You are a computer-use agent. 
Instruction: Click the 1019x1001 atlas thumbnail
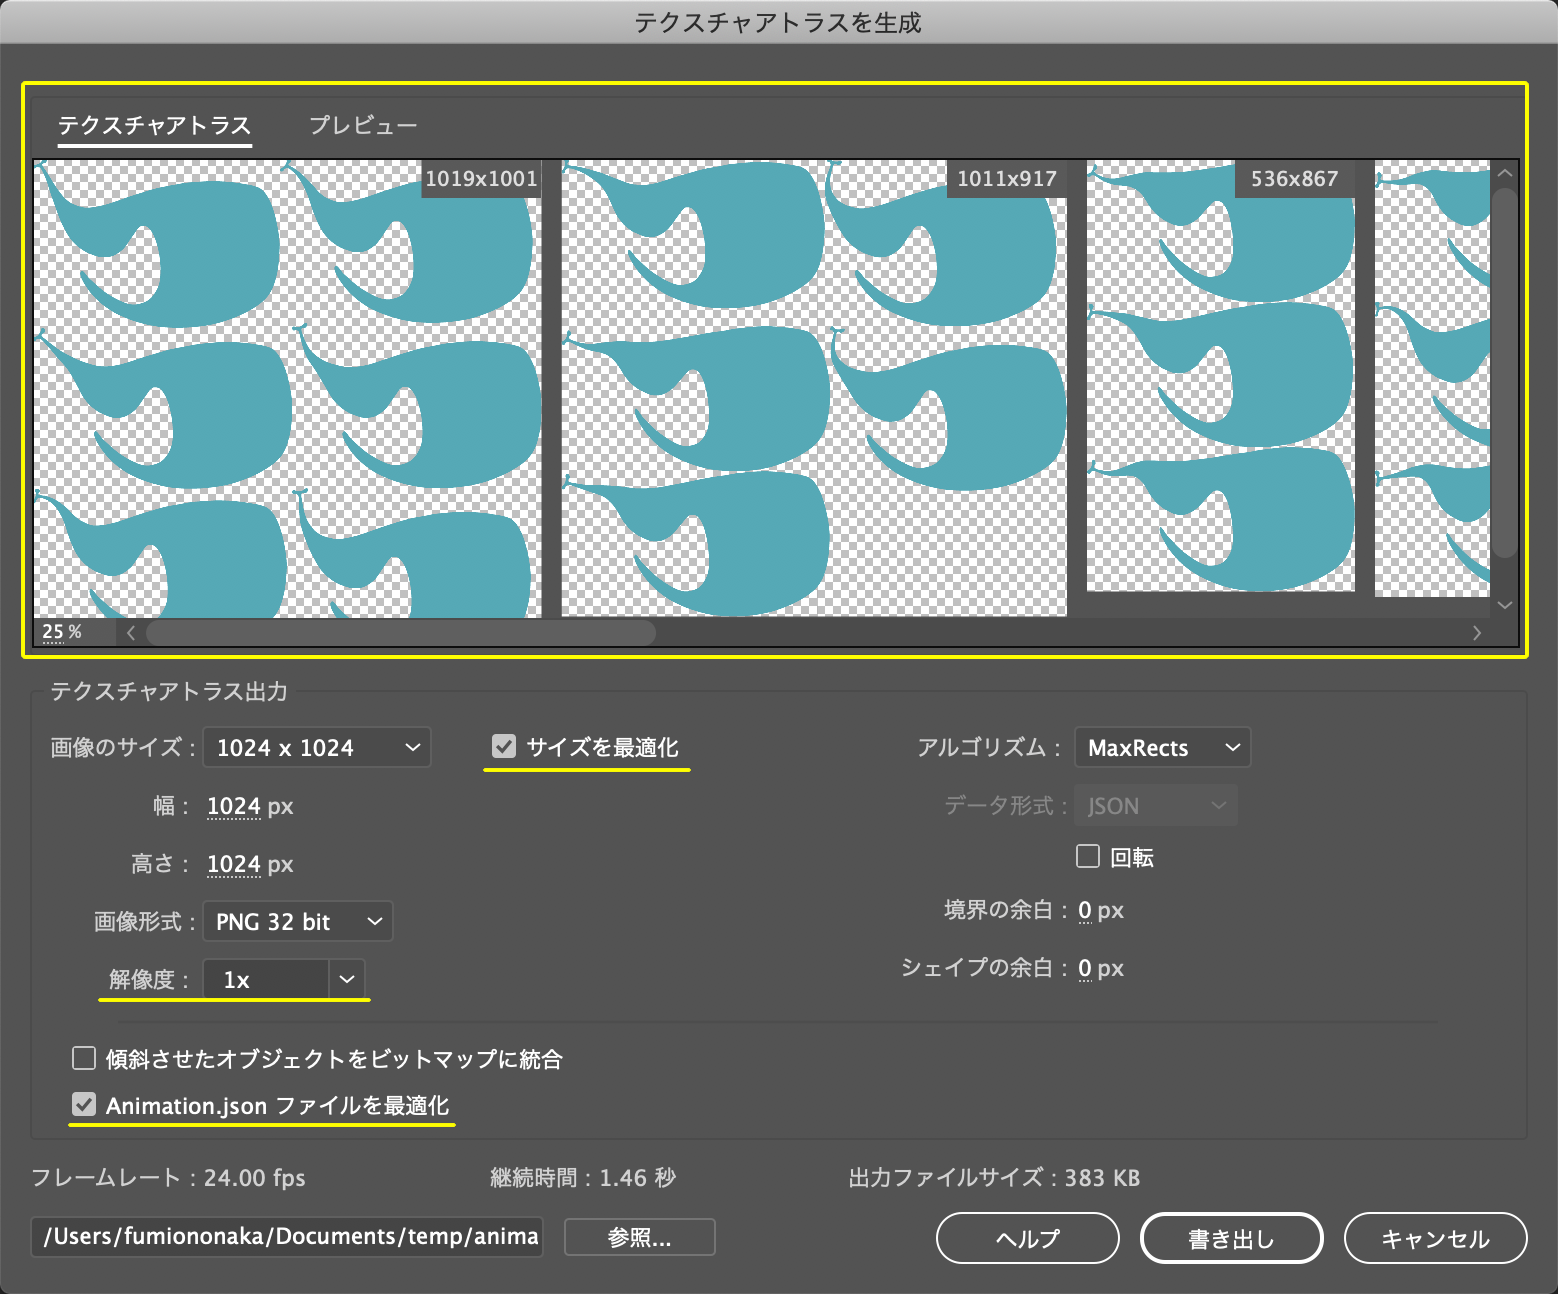click(x=288, y=389)
